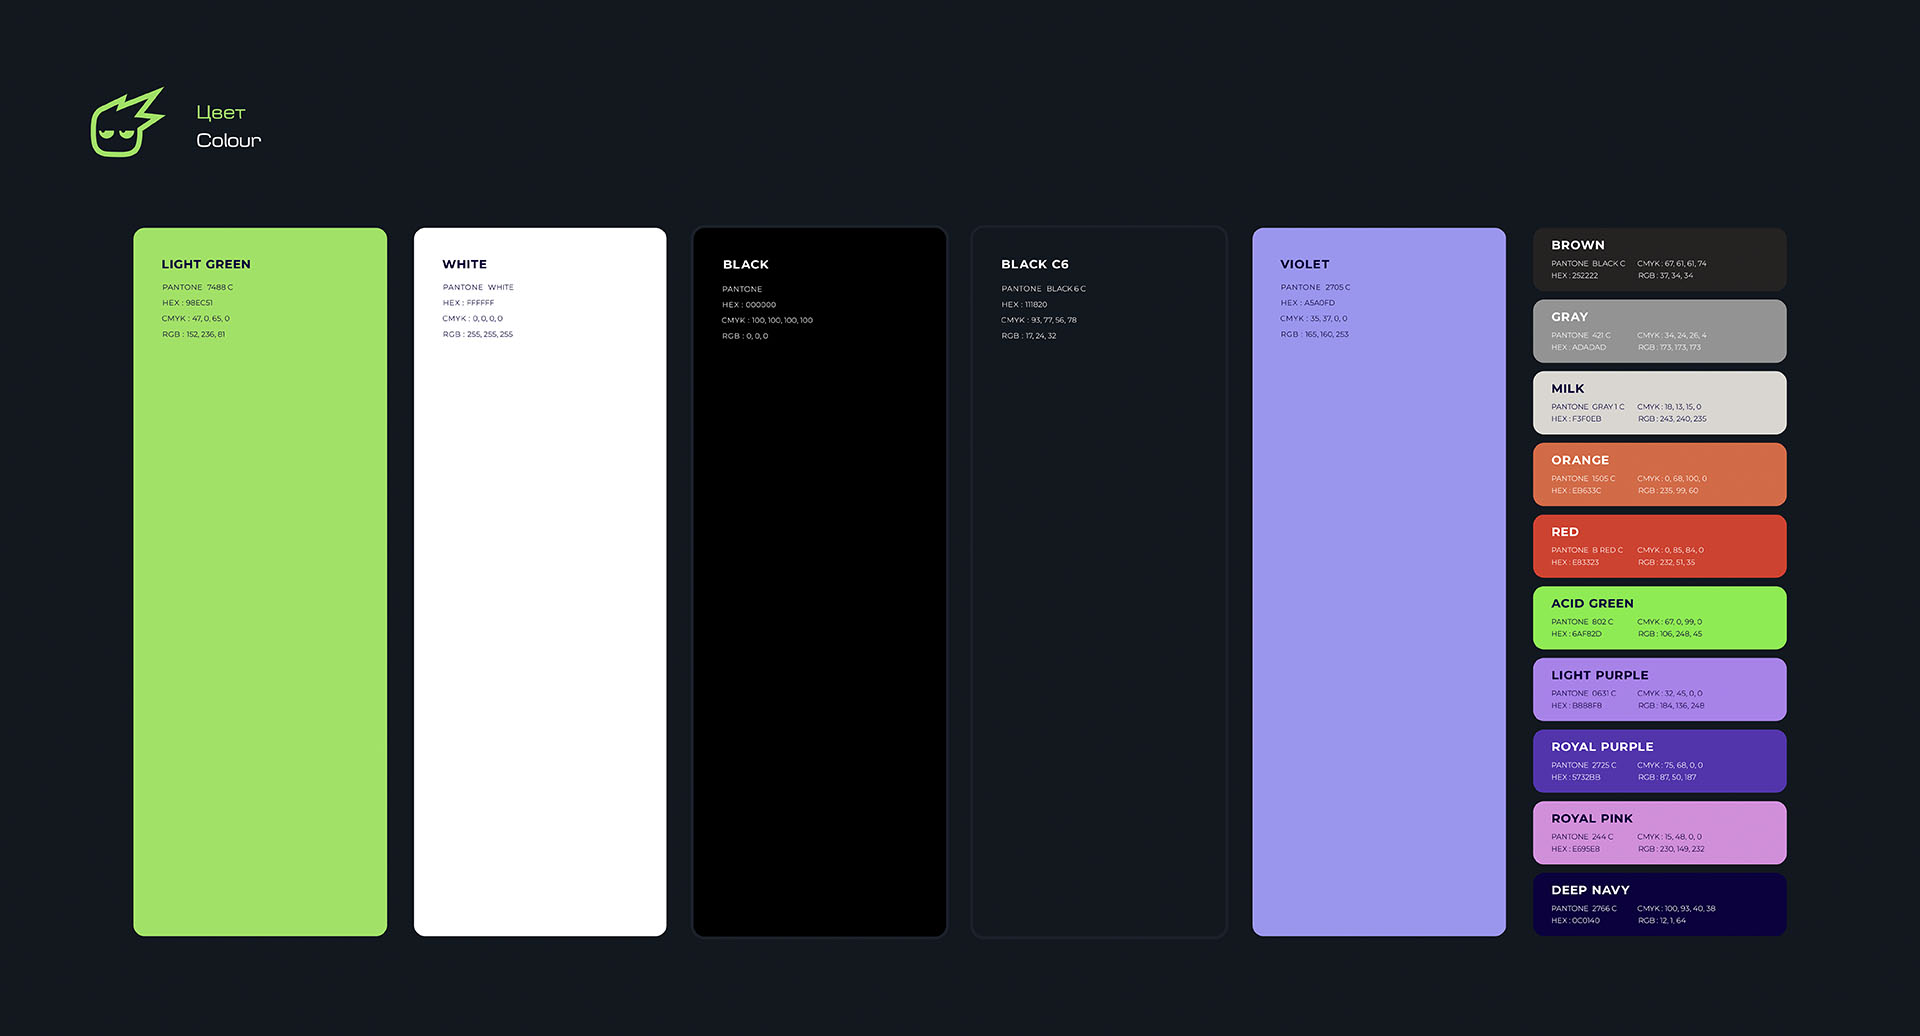Click the Violet HEX value A5A0FD

[x=1320, y=303]
